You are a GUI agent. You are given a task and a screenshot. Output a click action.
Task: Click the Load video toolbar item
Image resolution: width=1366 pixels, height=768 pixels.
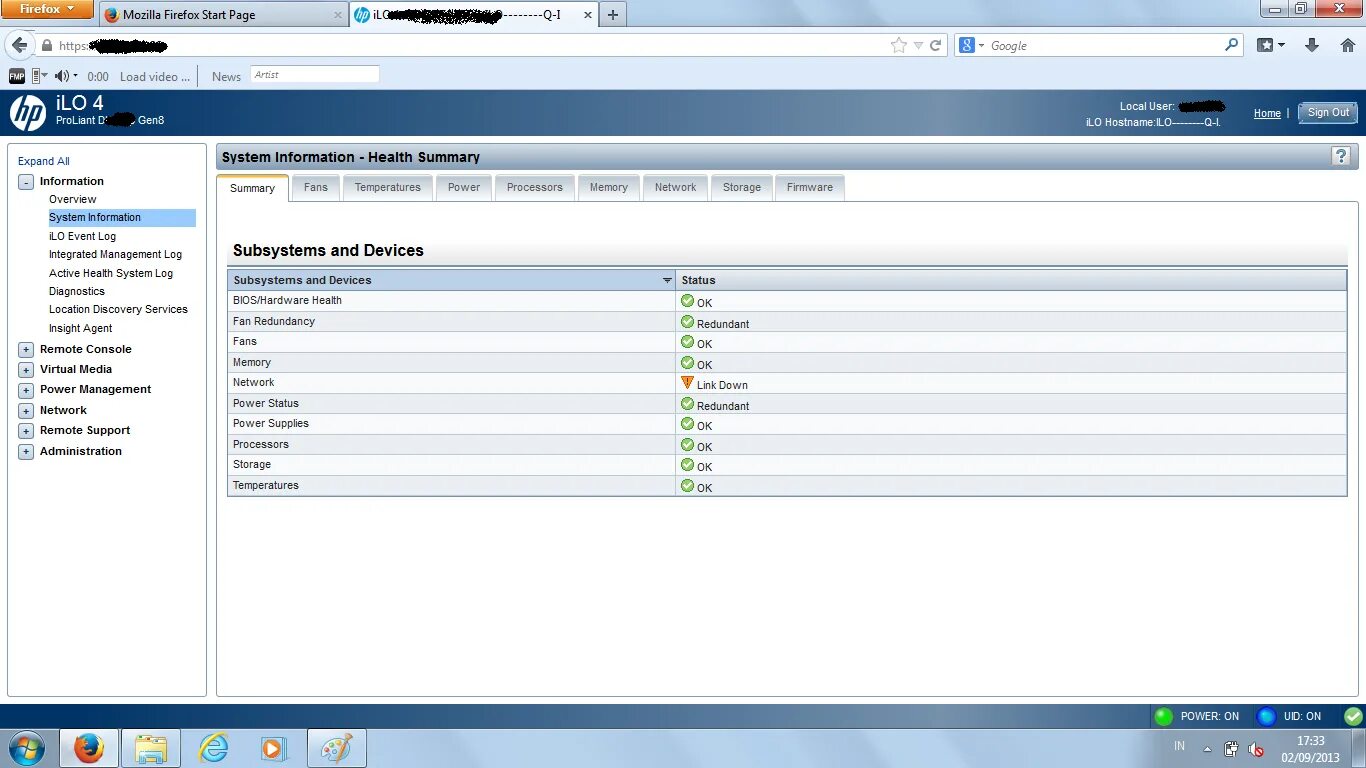(155, 76)
